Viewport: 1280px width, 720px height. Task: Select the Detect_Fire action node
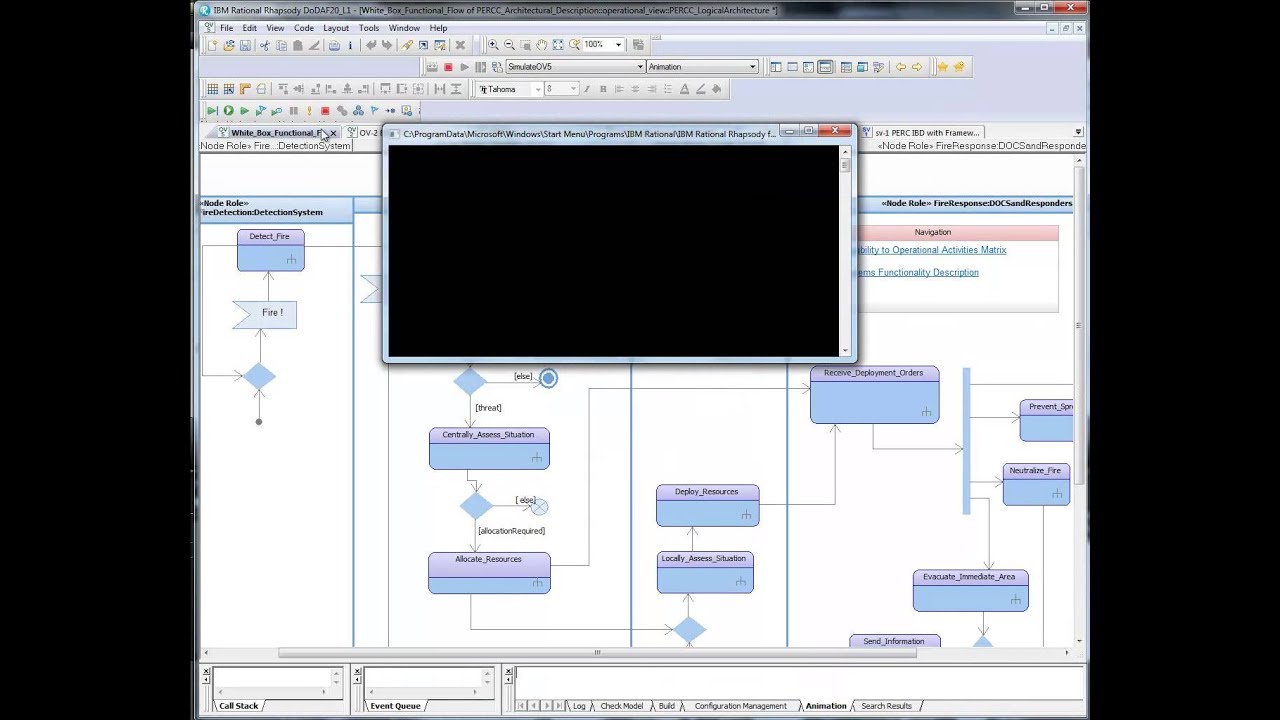pyautogui.click(x=270, y=250)
